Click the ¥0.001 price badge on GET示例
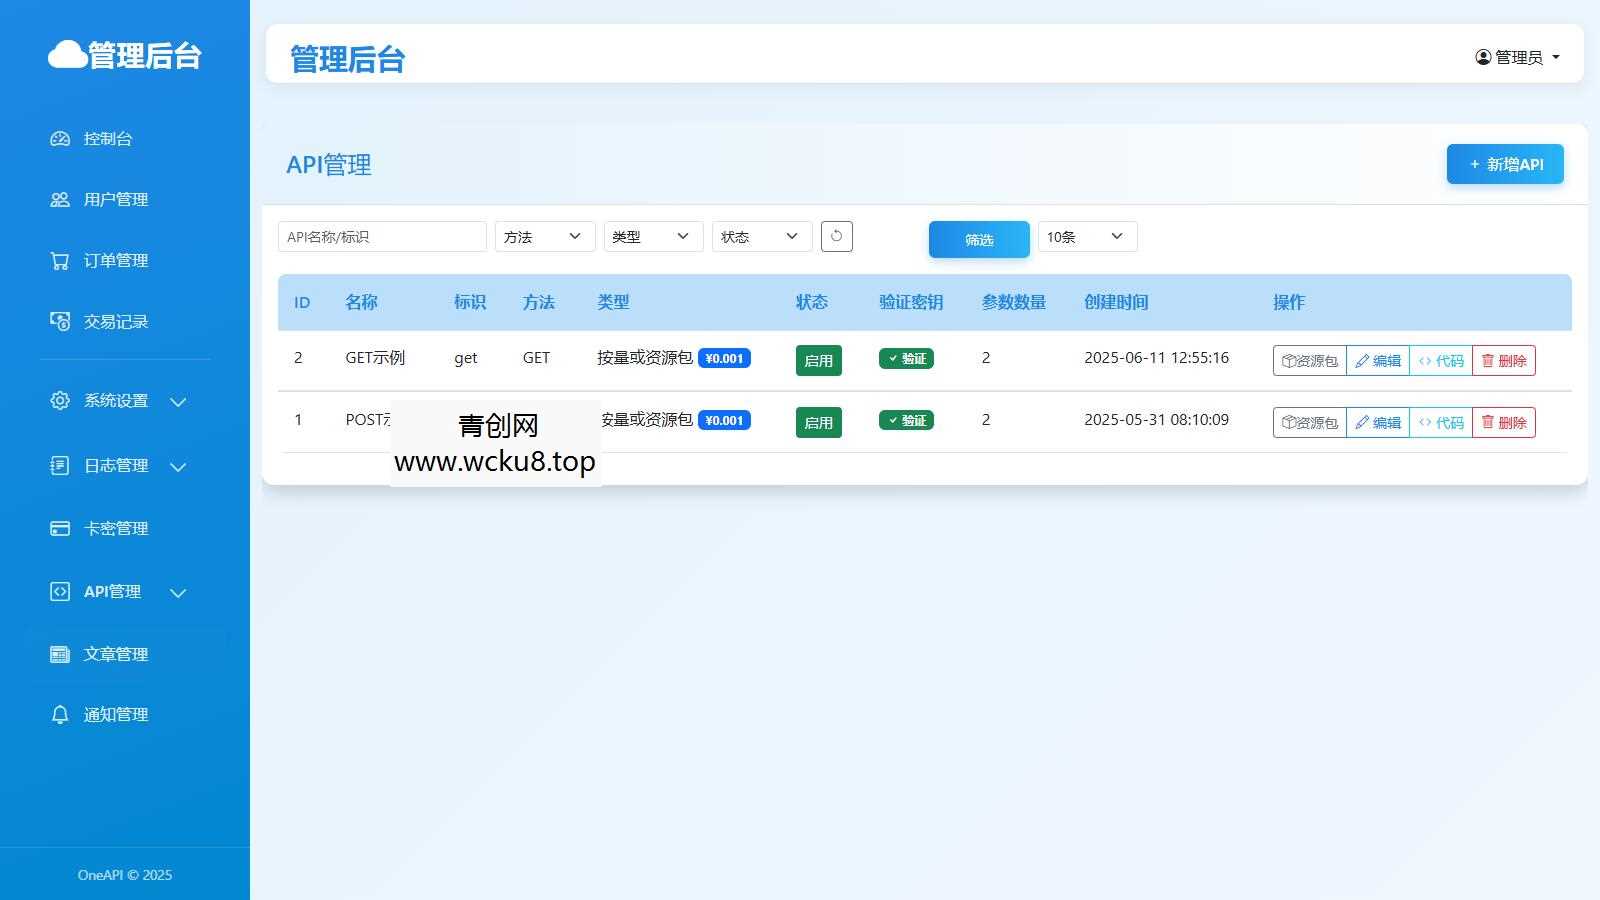 click(724, 357)
